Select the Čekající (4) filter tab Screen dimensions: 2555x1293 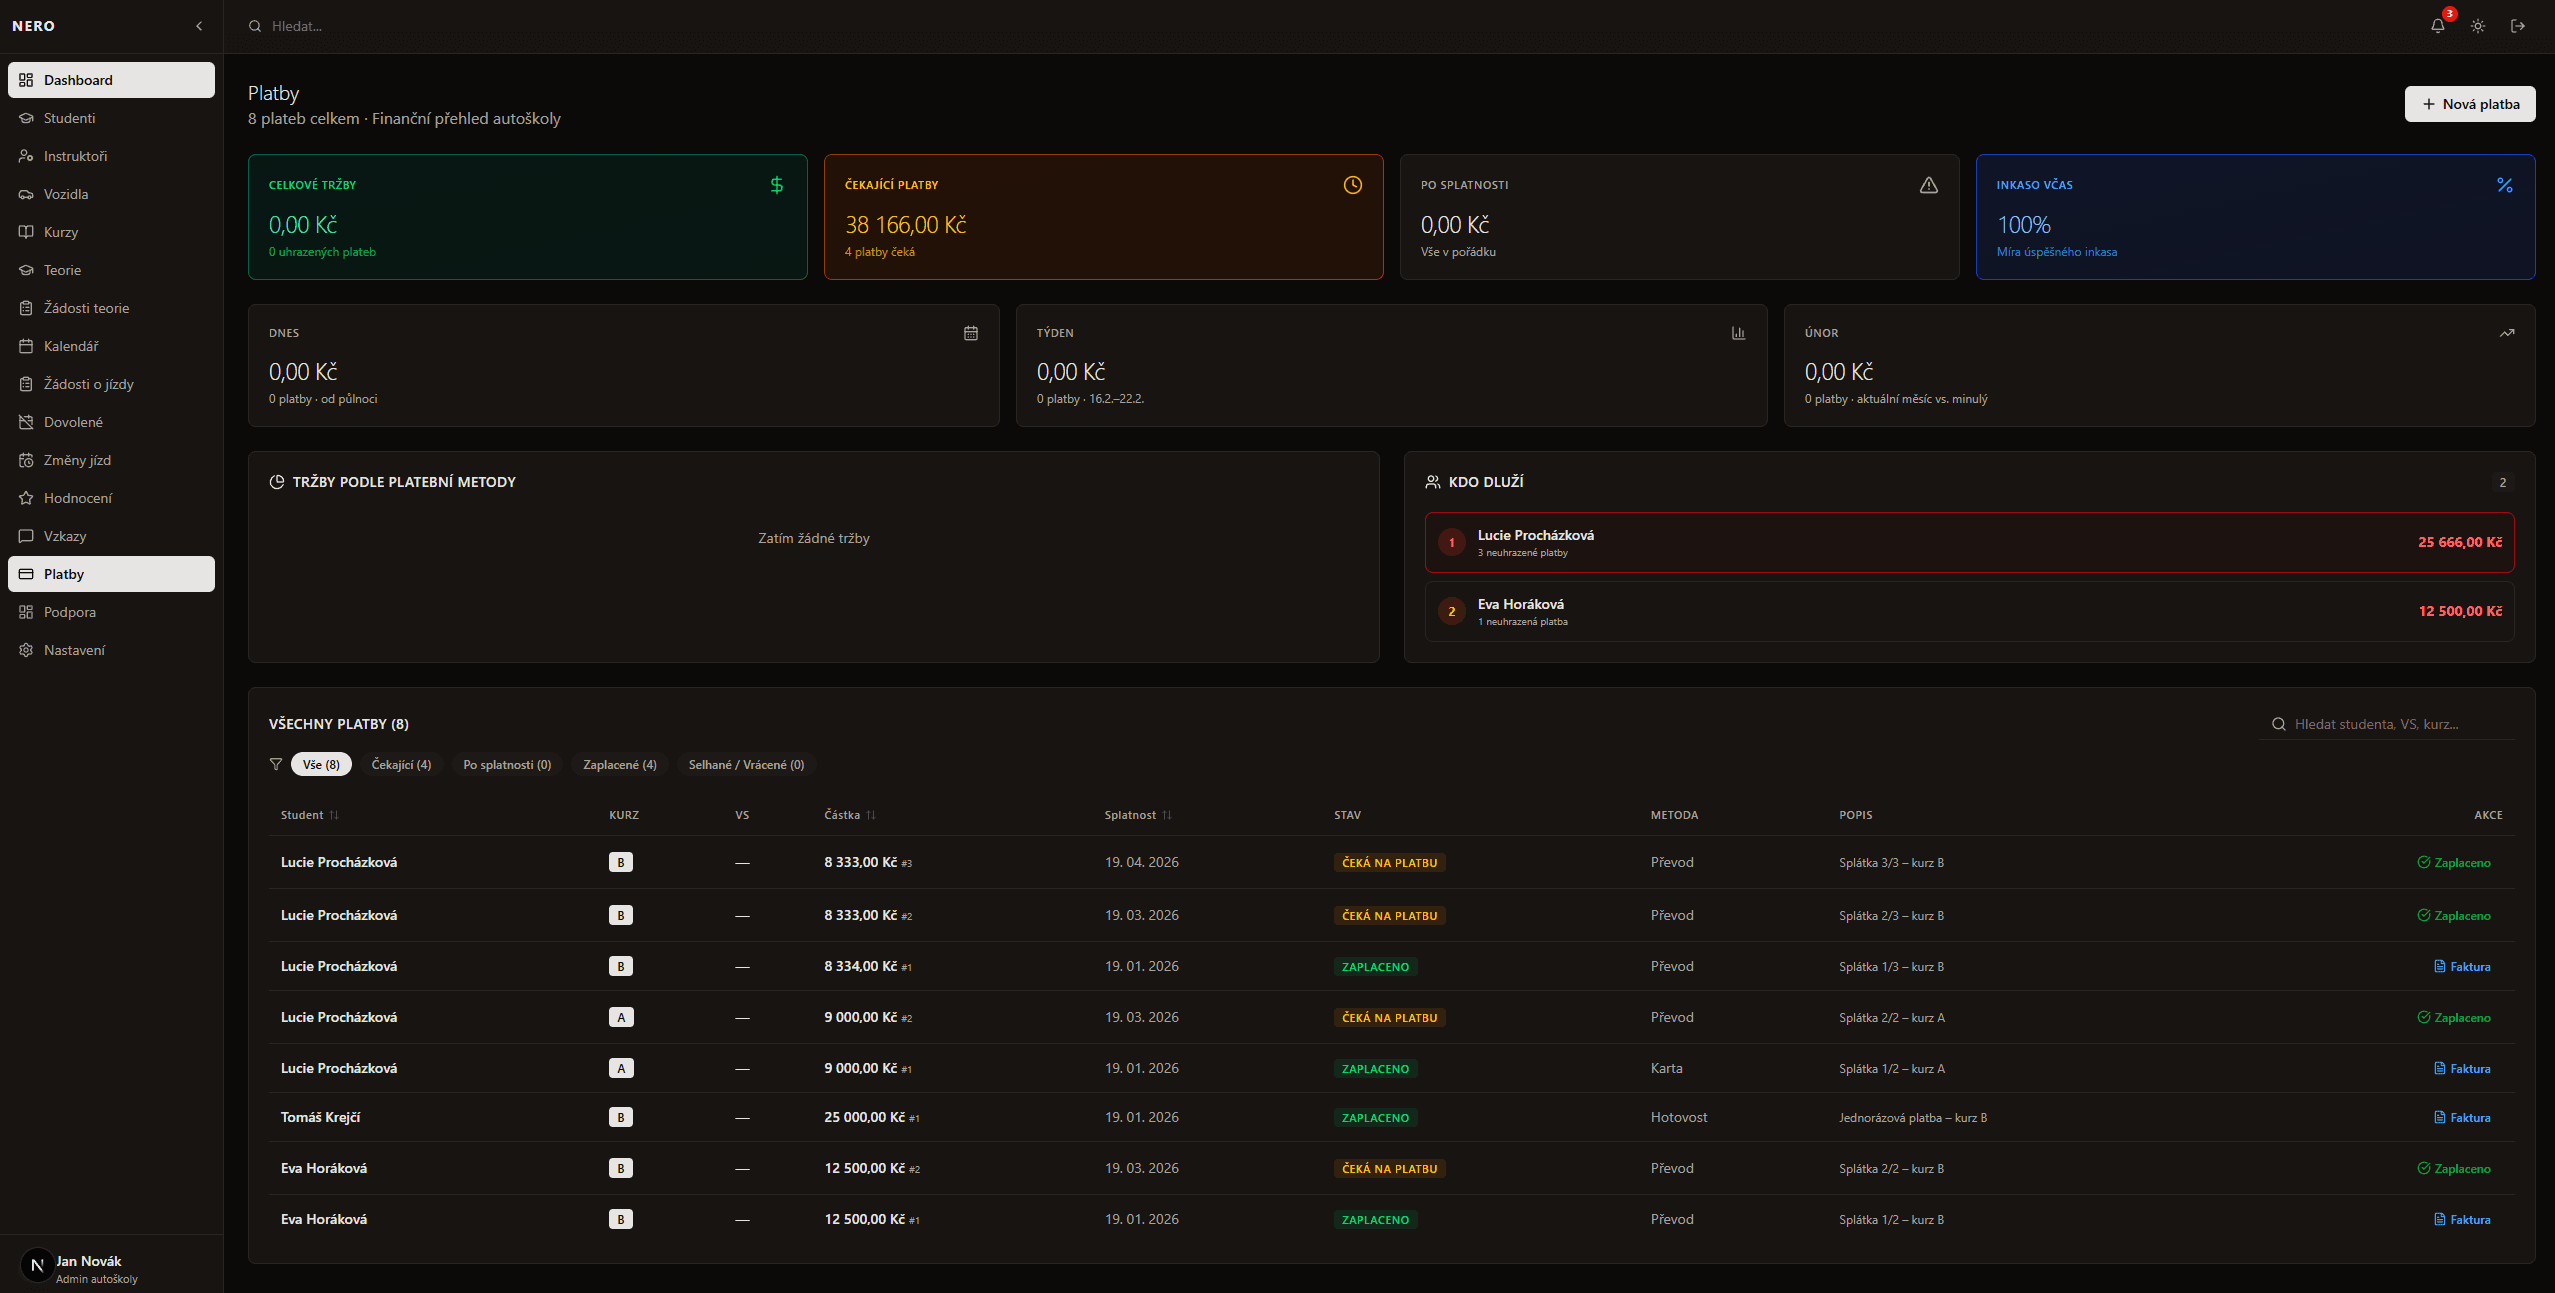point(401,764)
